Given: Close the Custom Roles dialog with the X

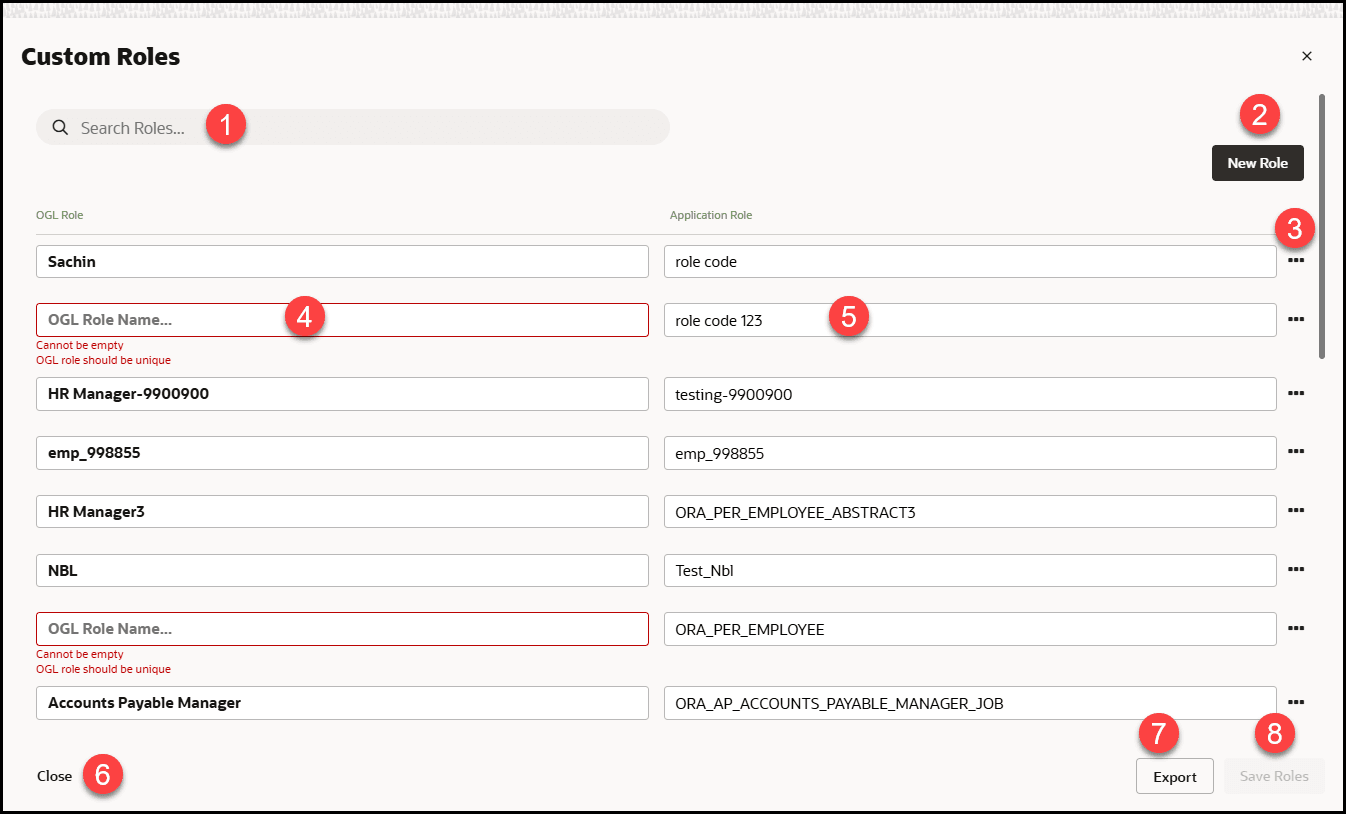Looking at the screenshot, I should click(x=1307, y=56).
